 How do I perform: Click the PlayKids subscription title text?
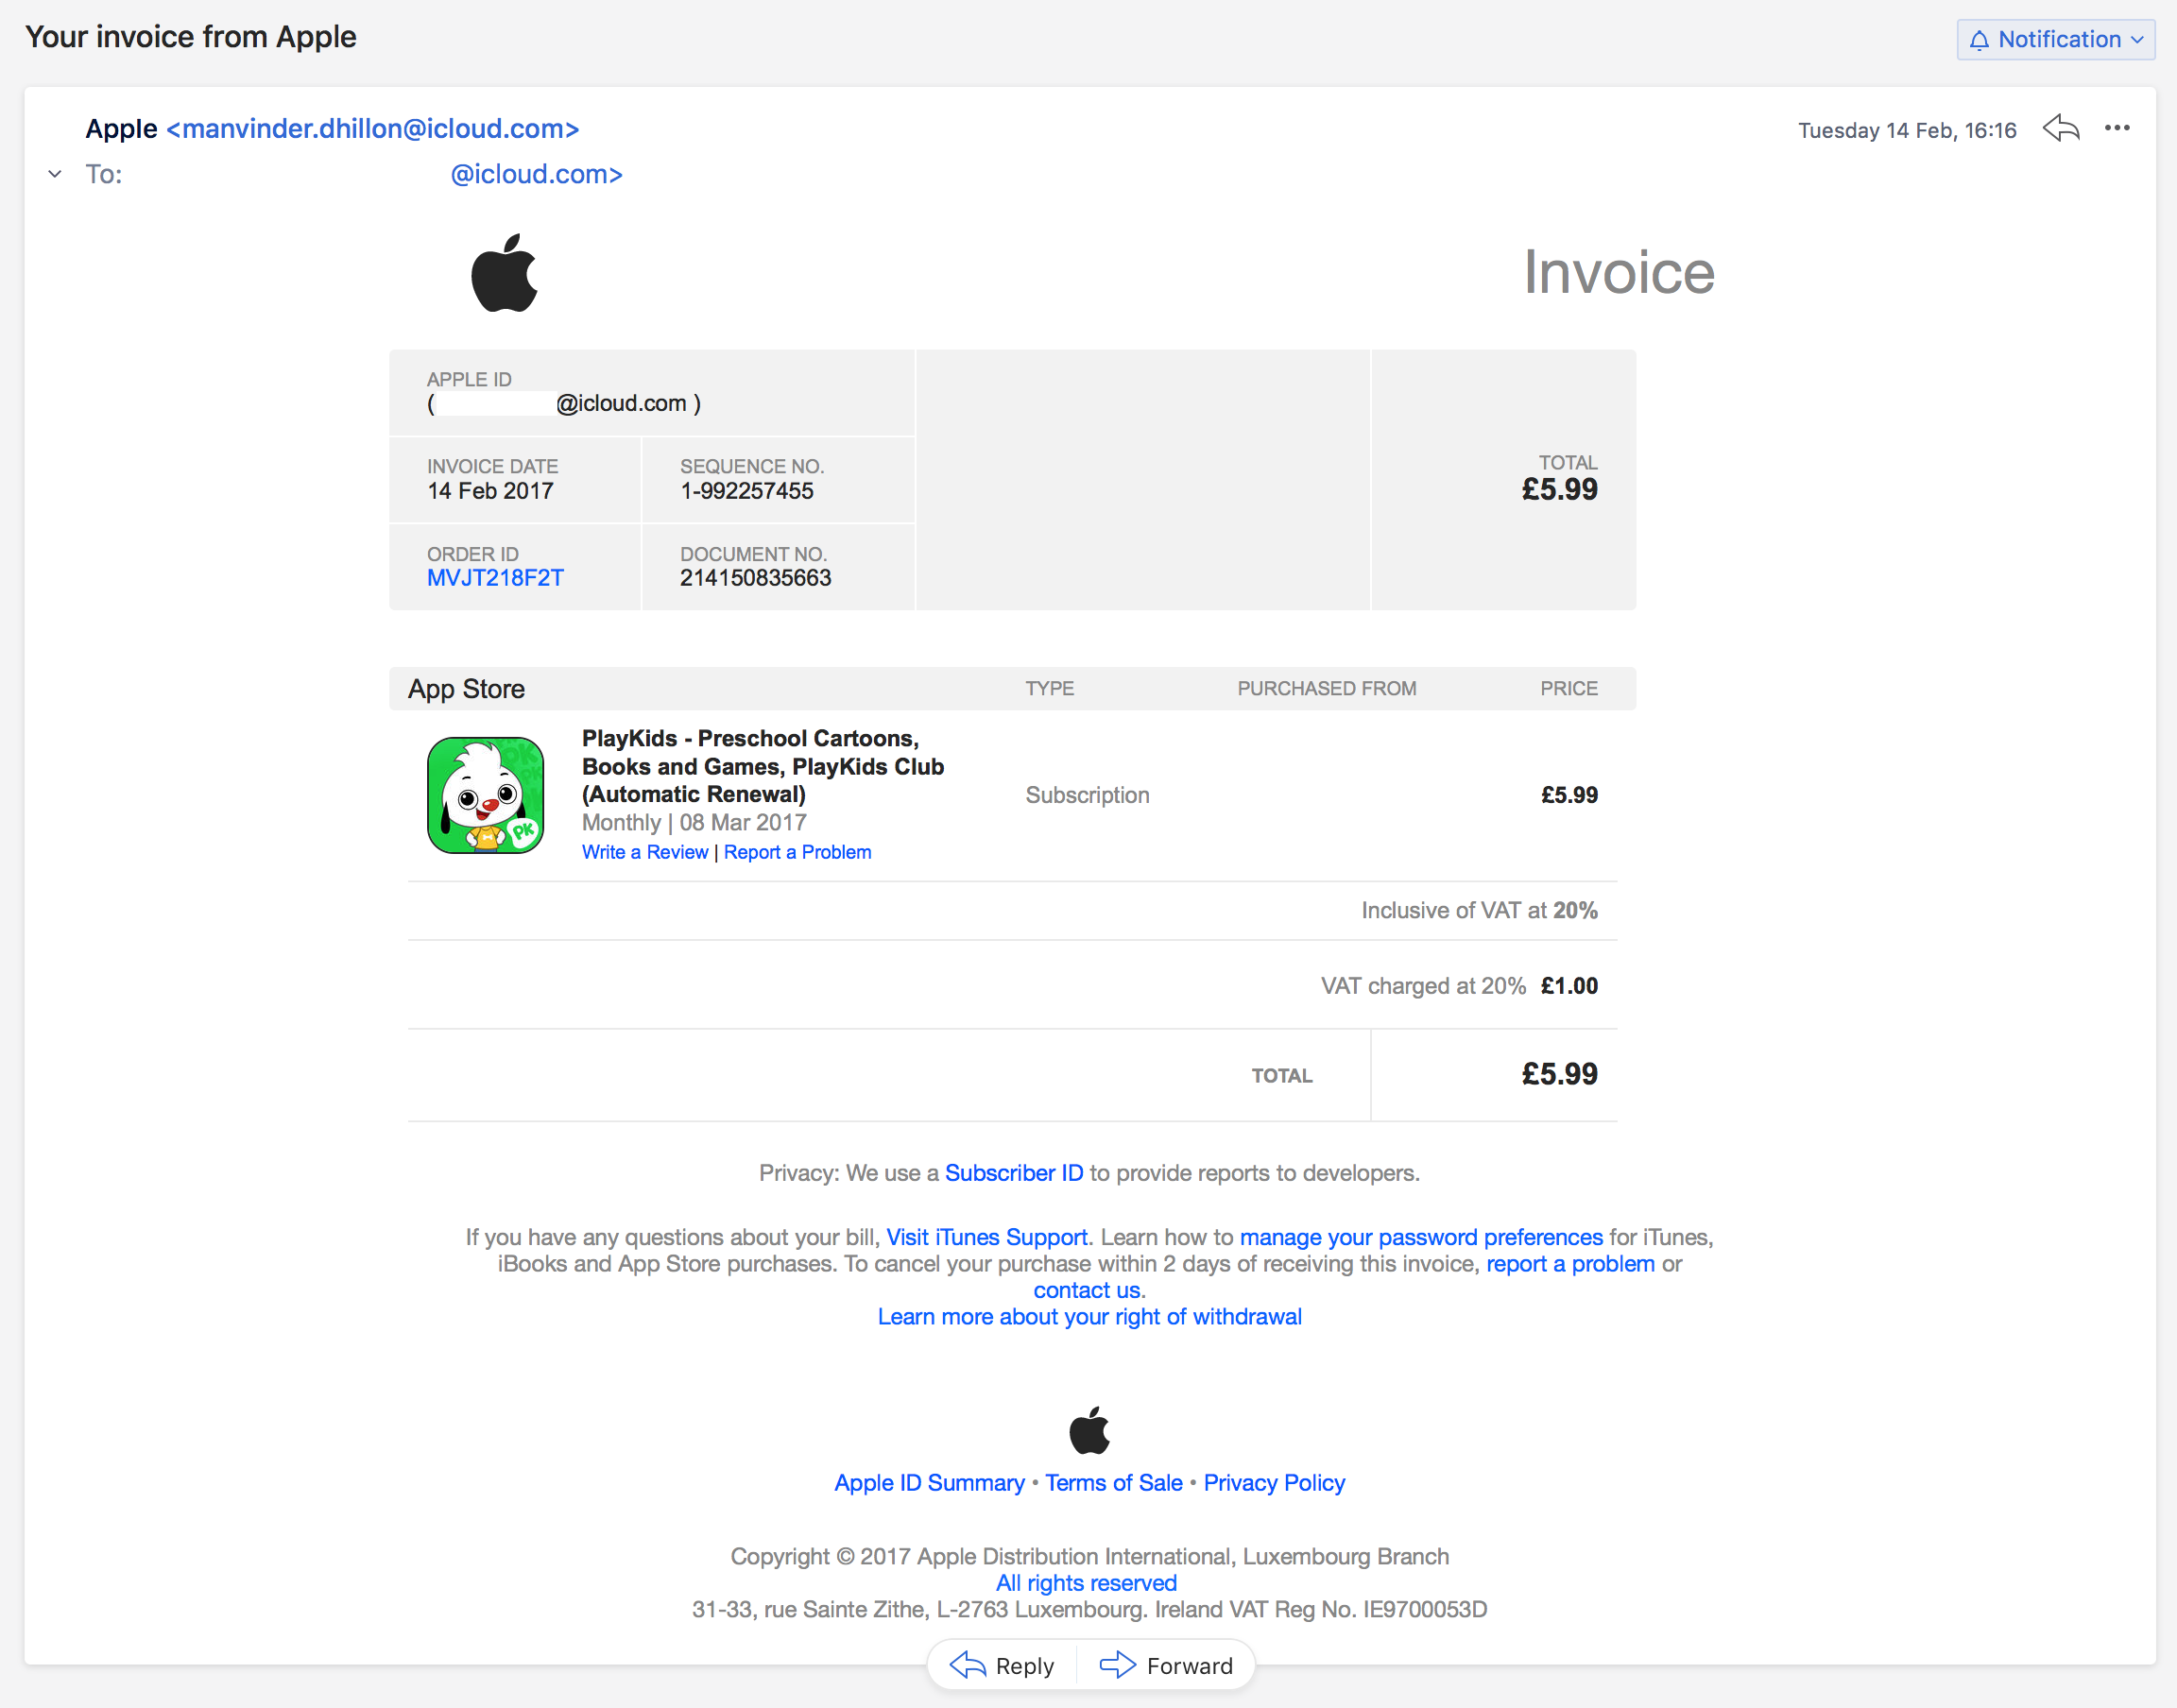pyautogui.click(x=763, y=766)
